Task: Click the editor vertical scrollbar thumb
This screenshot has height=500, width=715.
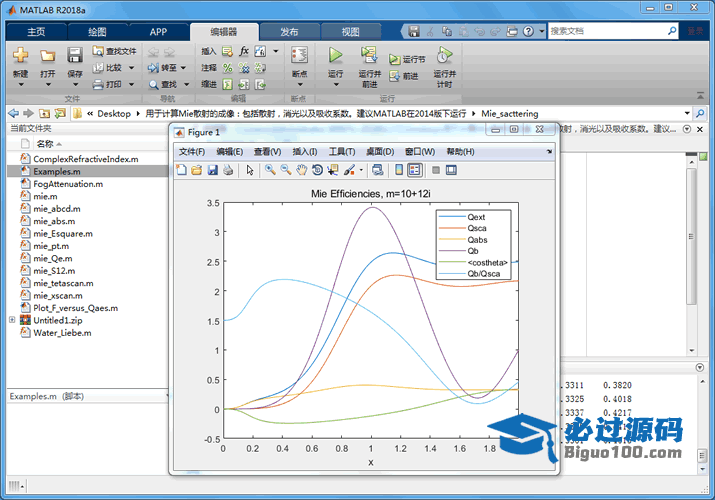Action: [691, 236]
